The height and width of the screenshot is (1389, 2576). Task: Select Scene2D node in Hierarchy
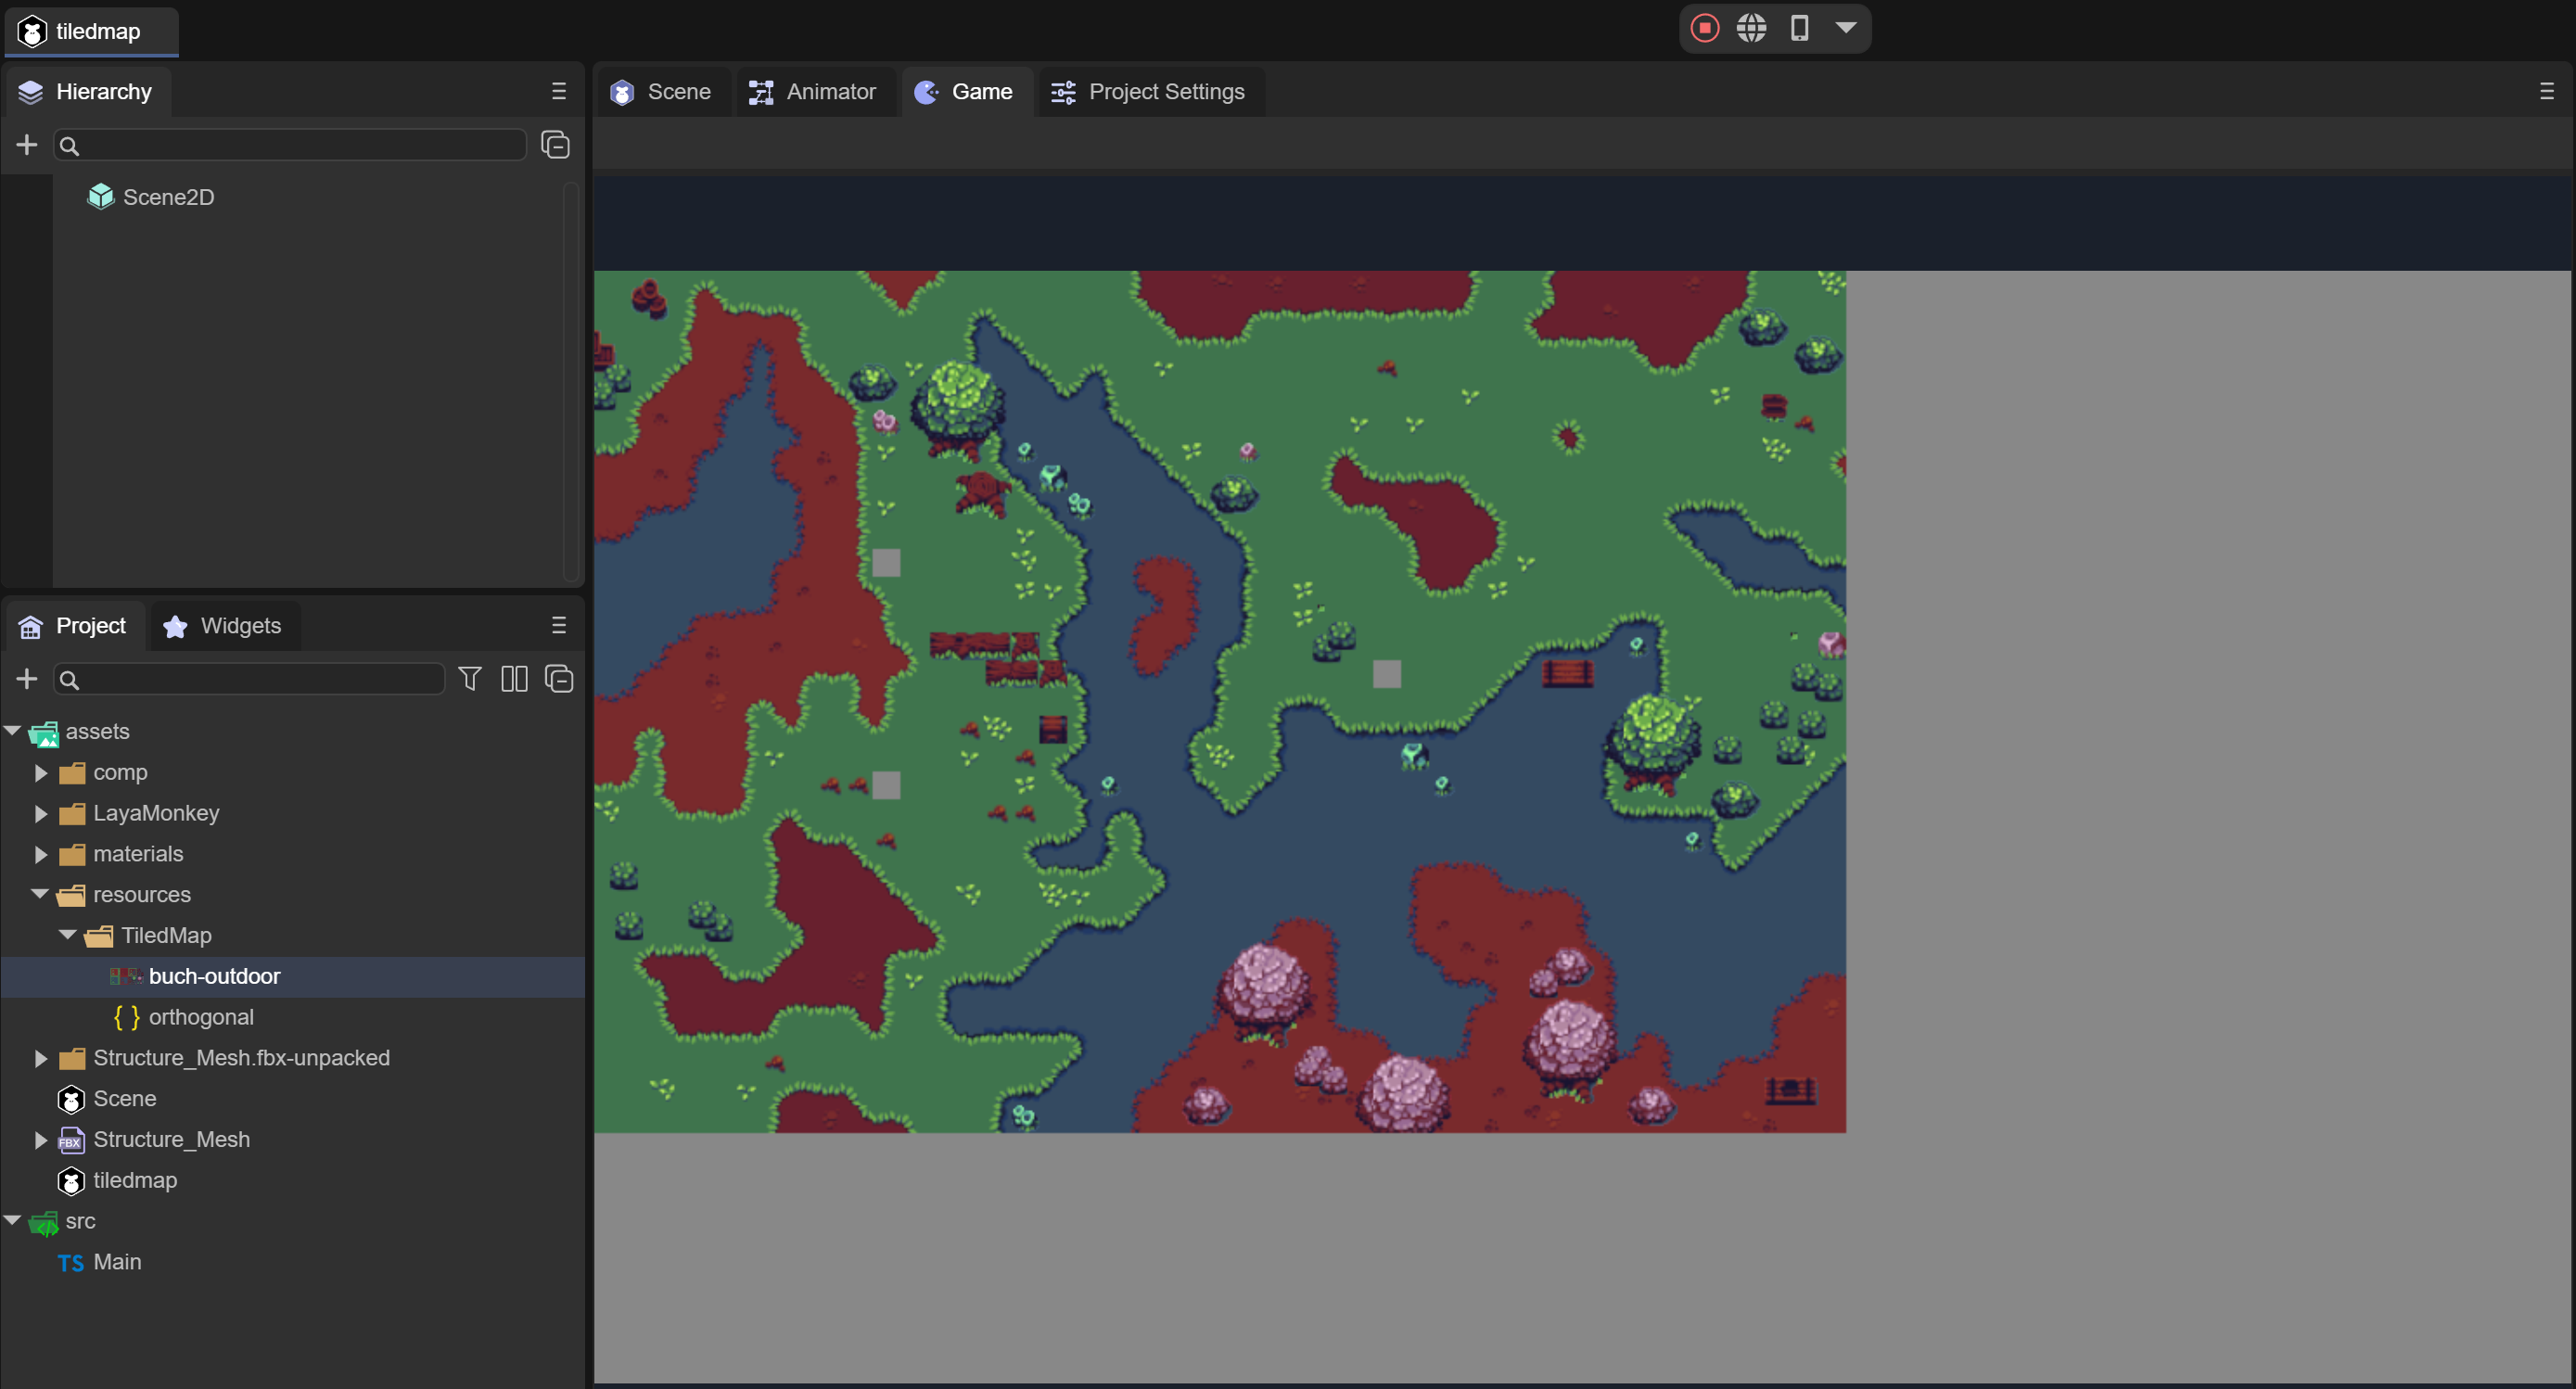[x=168, y=197]
